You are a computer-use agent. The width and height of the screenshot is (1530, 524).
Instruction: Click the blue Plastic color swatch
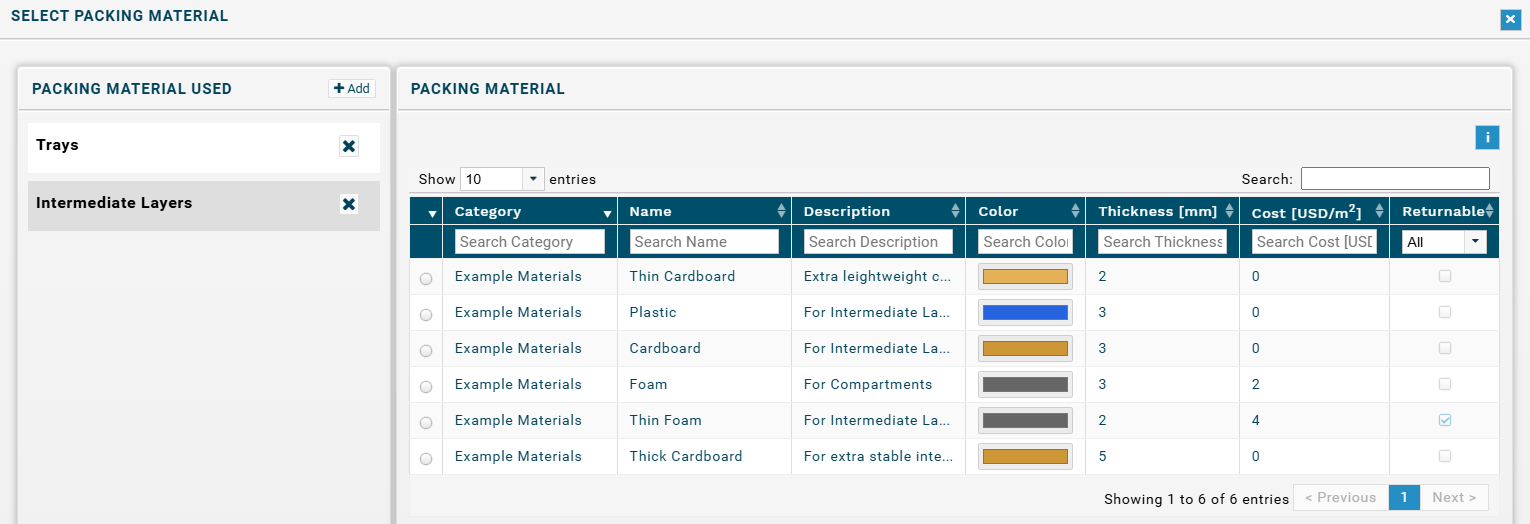[1025, 313]
